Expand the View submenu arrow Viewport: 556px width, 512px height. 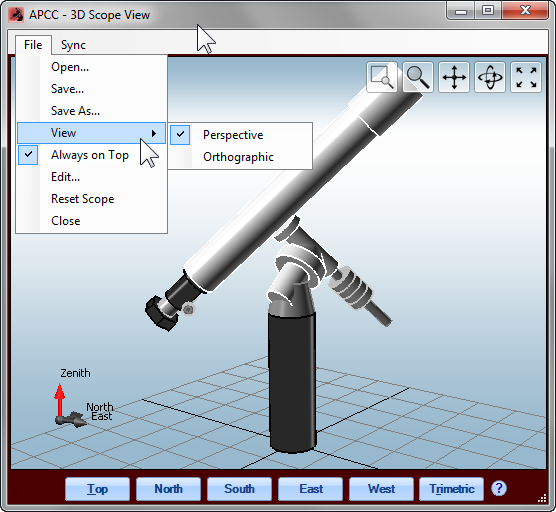point(154,133)
